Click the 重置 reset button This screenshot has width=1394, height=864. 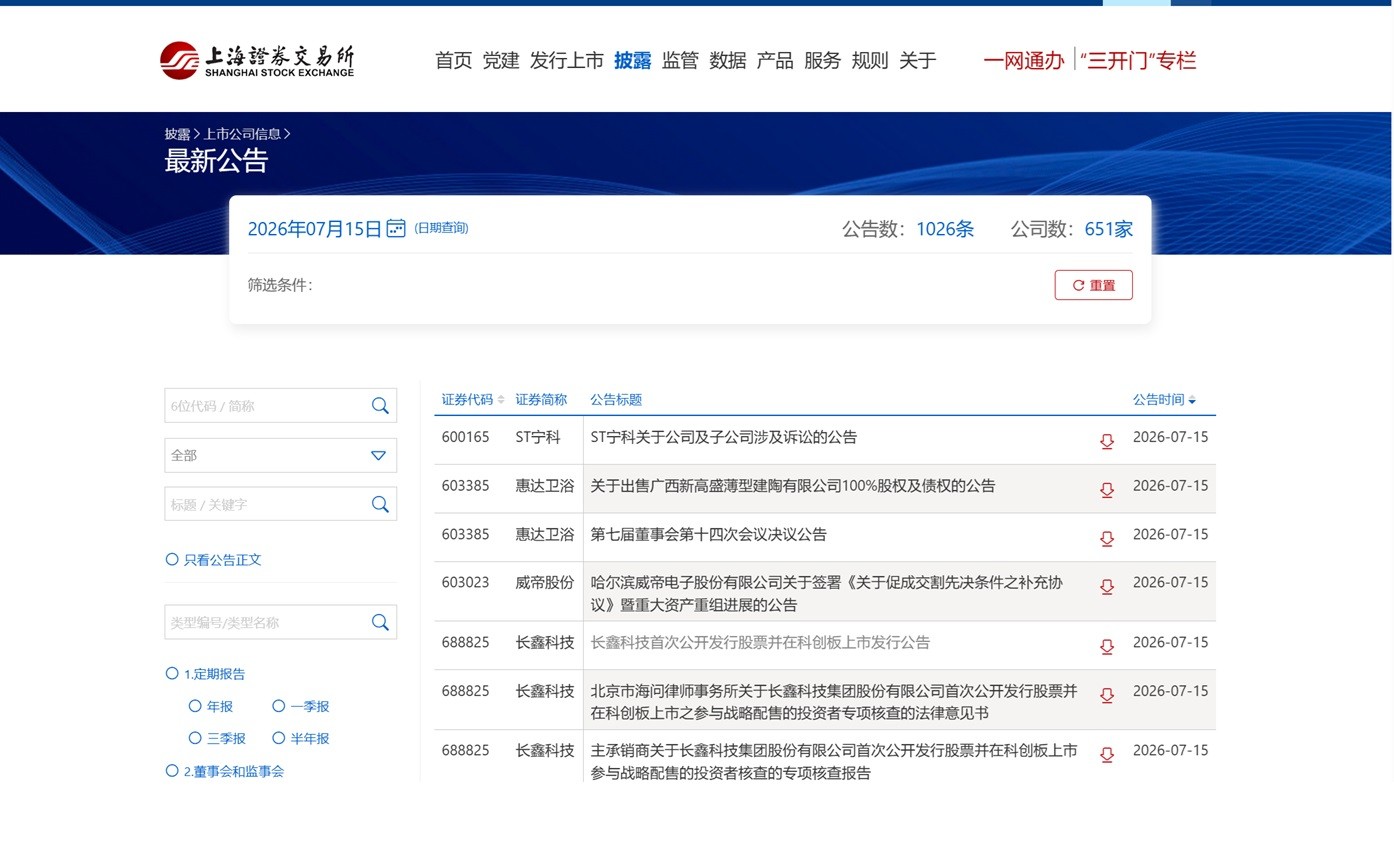(x=1094, y=285)
